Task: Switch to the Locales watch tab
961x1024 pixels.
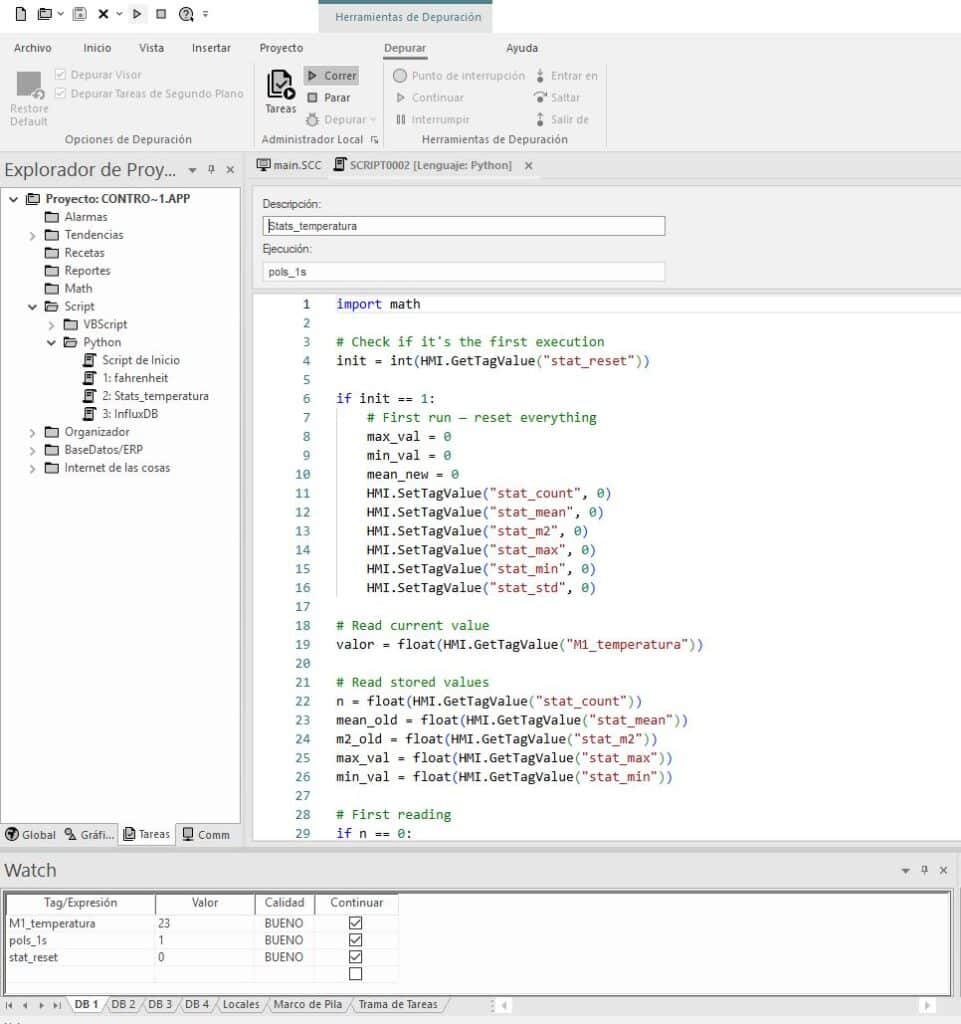Action: pos(241,1004)
